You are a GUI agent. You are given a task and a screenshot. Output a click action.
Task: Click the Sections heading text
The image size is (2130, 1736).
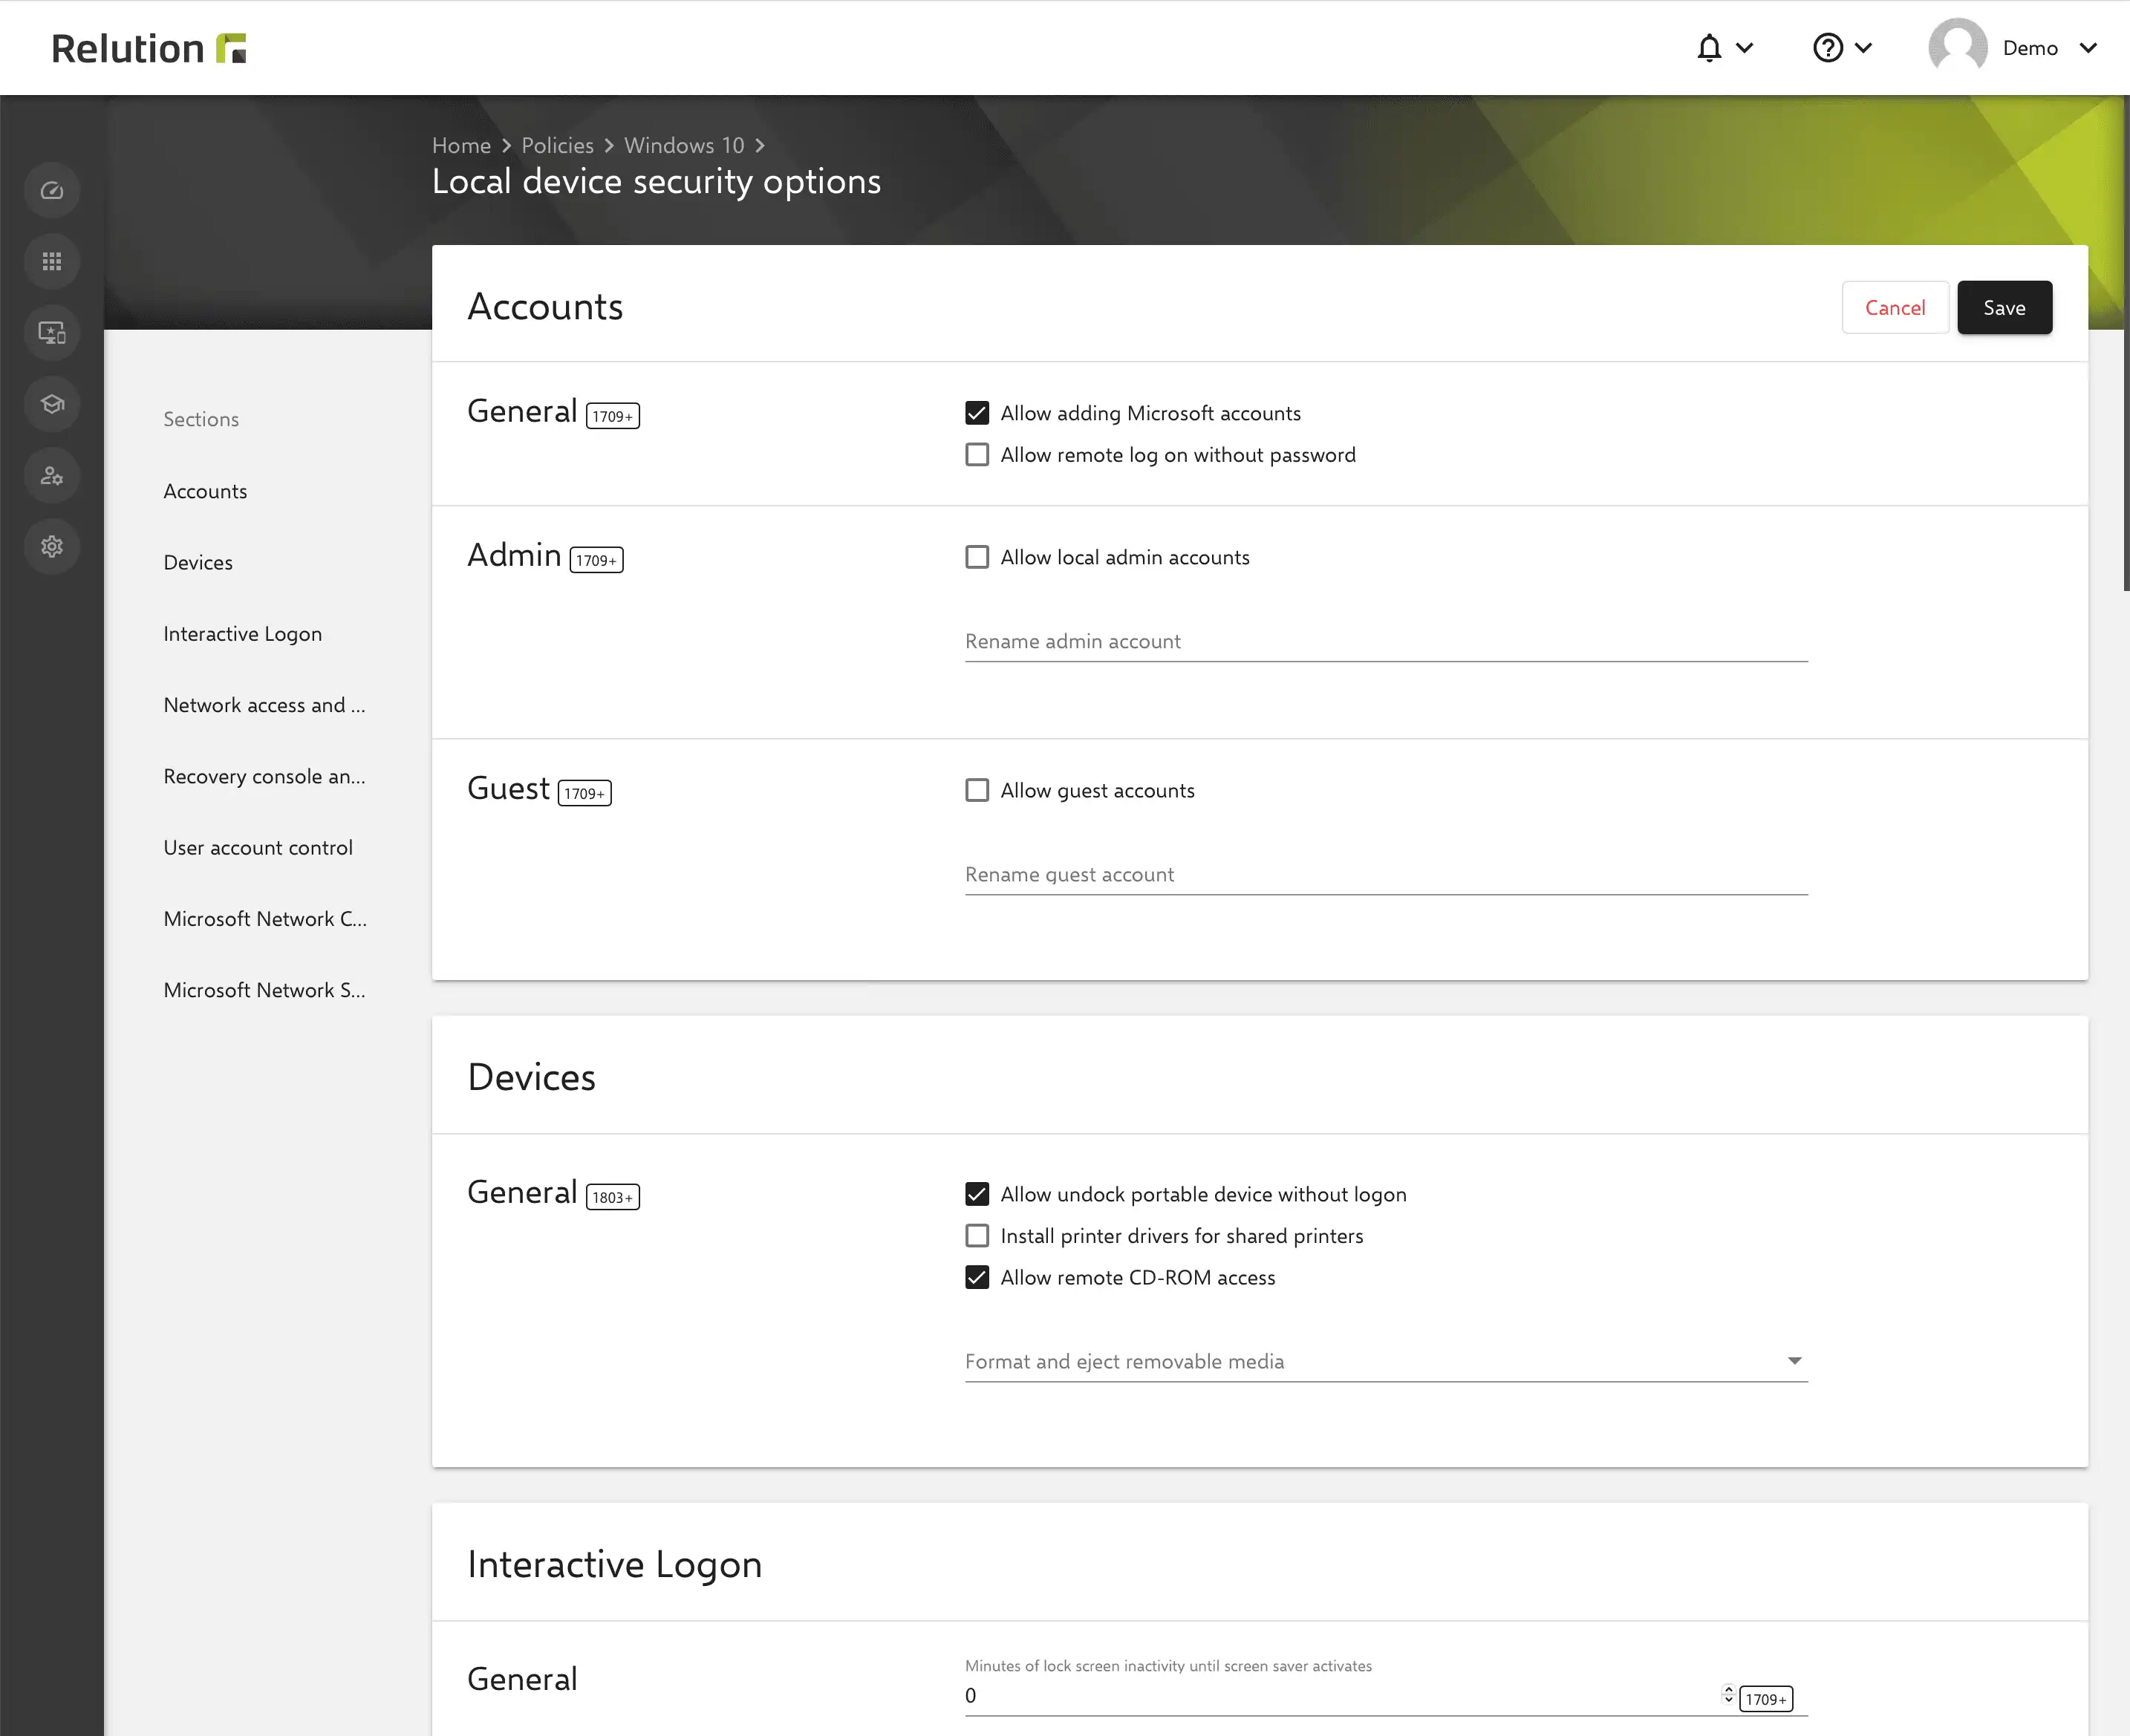[x=201, y=419]
